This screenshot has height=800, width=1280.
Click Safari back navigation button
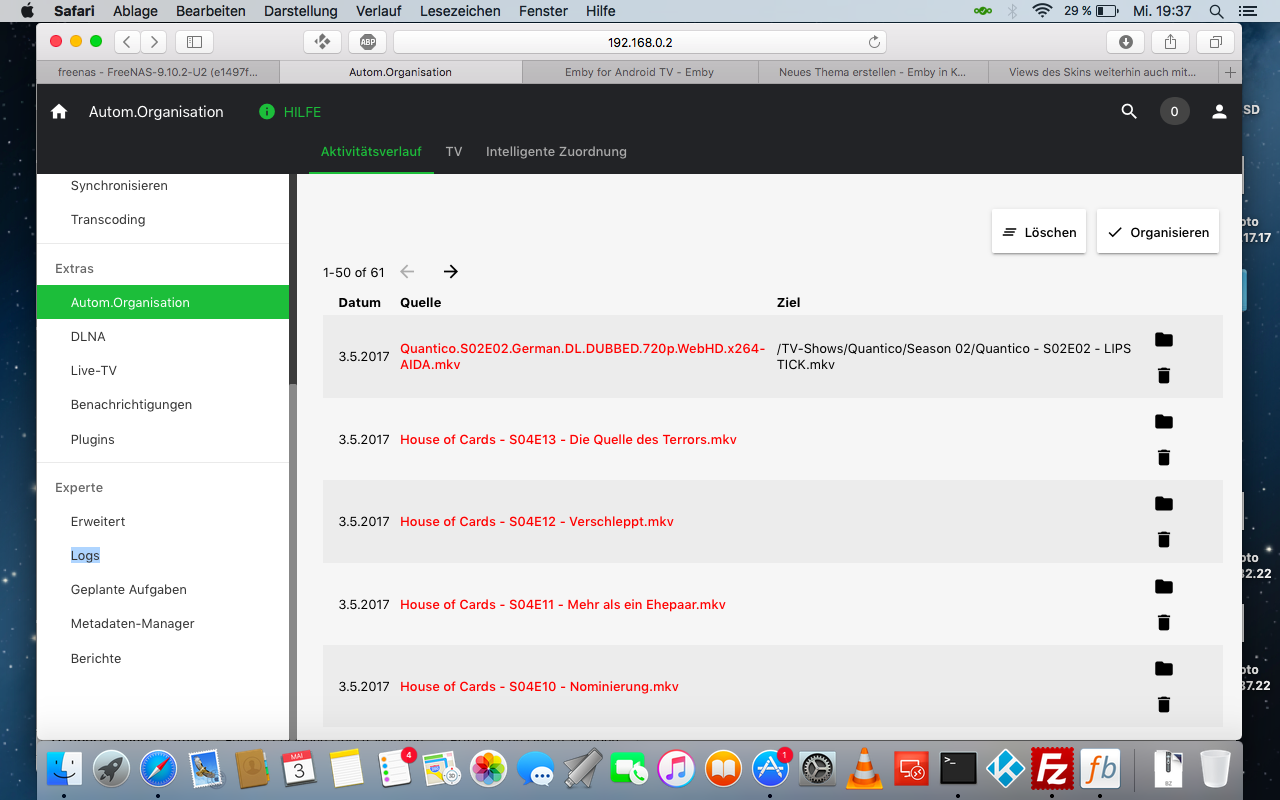pyautogui.click(x=127, y=42)
